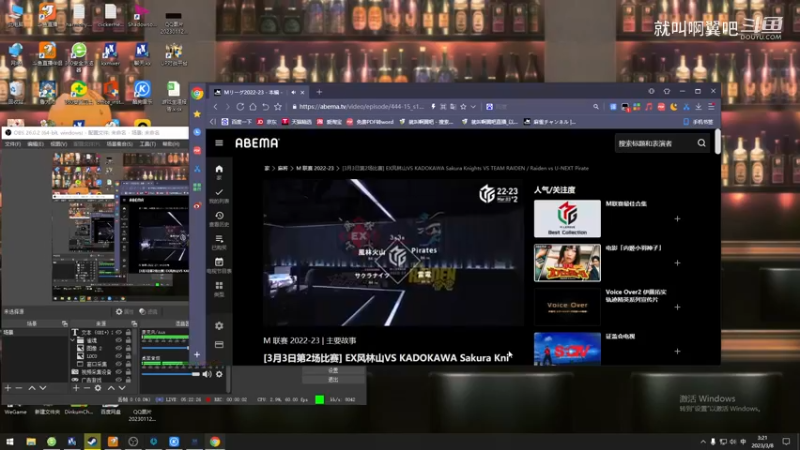Open My List checkmark icon in ABEMA sidebar
This screenshot has height=450, width=800.
[219, 192]
